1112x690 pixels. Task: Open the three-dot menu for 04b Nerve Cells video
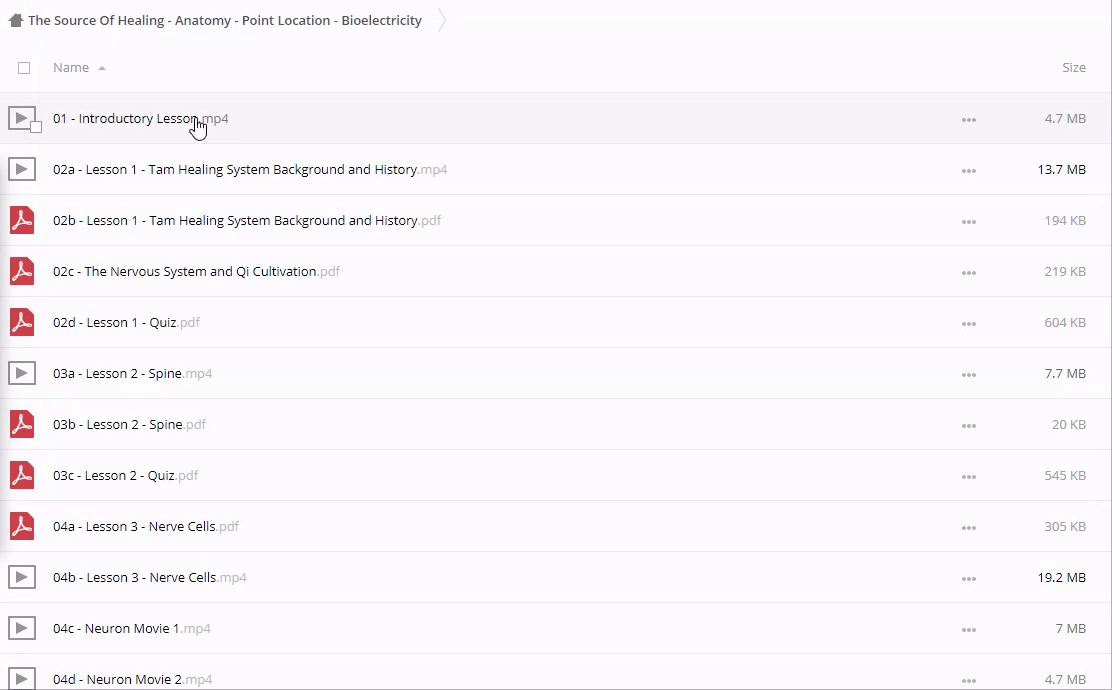tap(968, 579)
